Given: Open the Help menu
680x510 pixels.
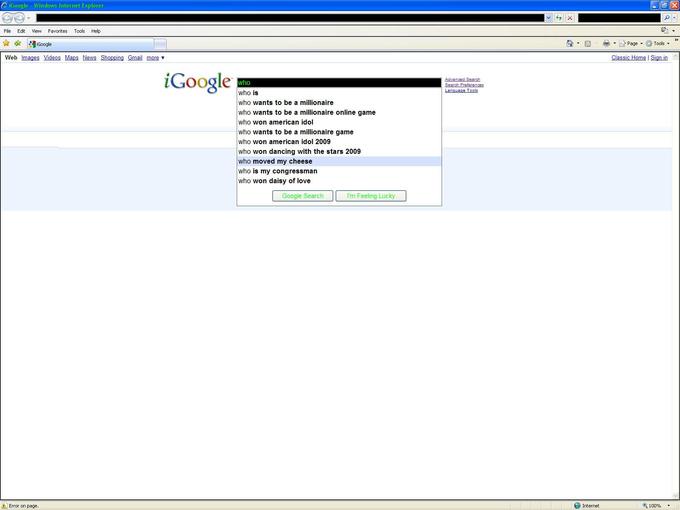Looking at the screenshot, I should (96, 31).
